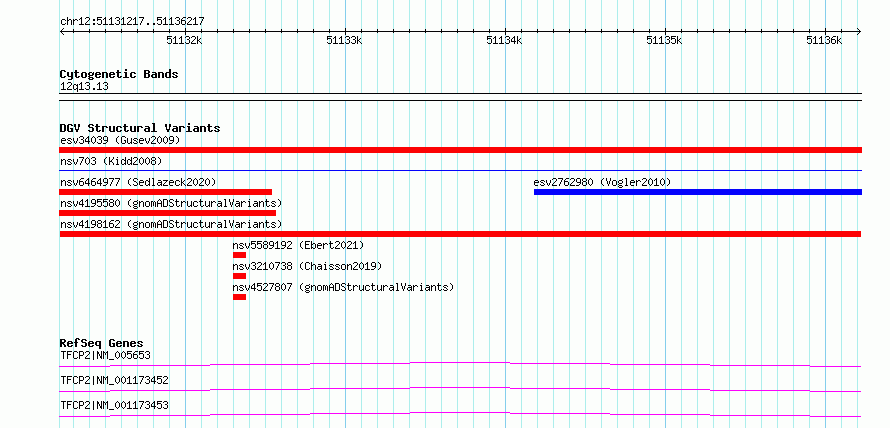This screenshot has height=428, width=890.
Task: Click the 51136k ruler tick label
Action: (x=825, y=40)
